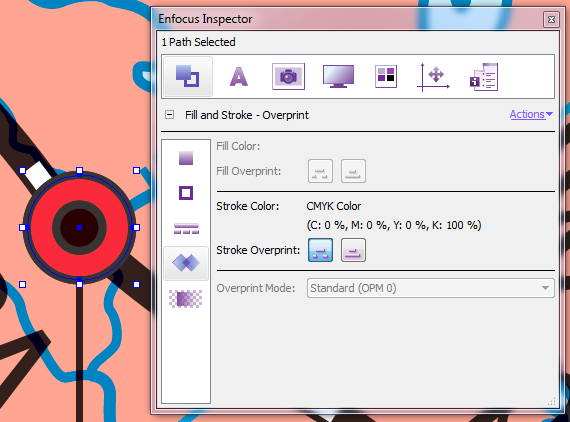Open the Image camera category icon
Image resolution: width=570 pixels, height=422 pixels.
coord(288,76)
